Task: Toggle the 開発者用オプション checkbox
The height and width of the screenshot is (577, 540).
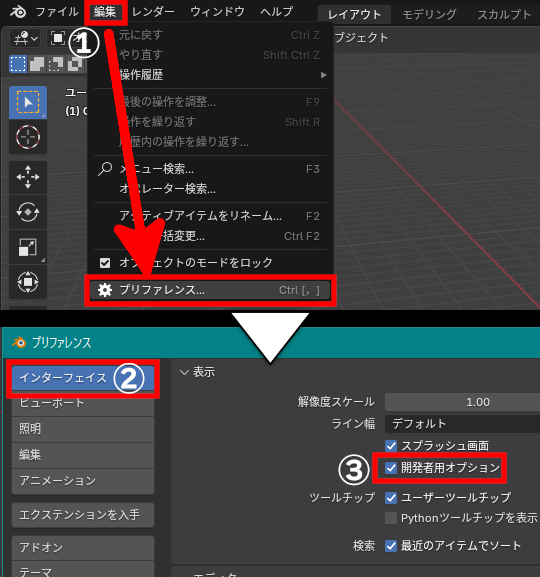Action: [391, 468]
